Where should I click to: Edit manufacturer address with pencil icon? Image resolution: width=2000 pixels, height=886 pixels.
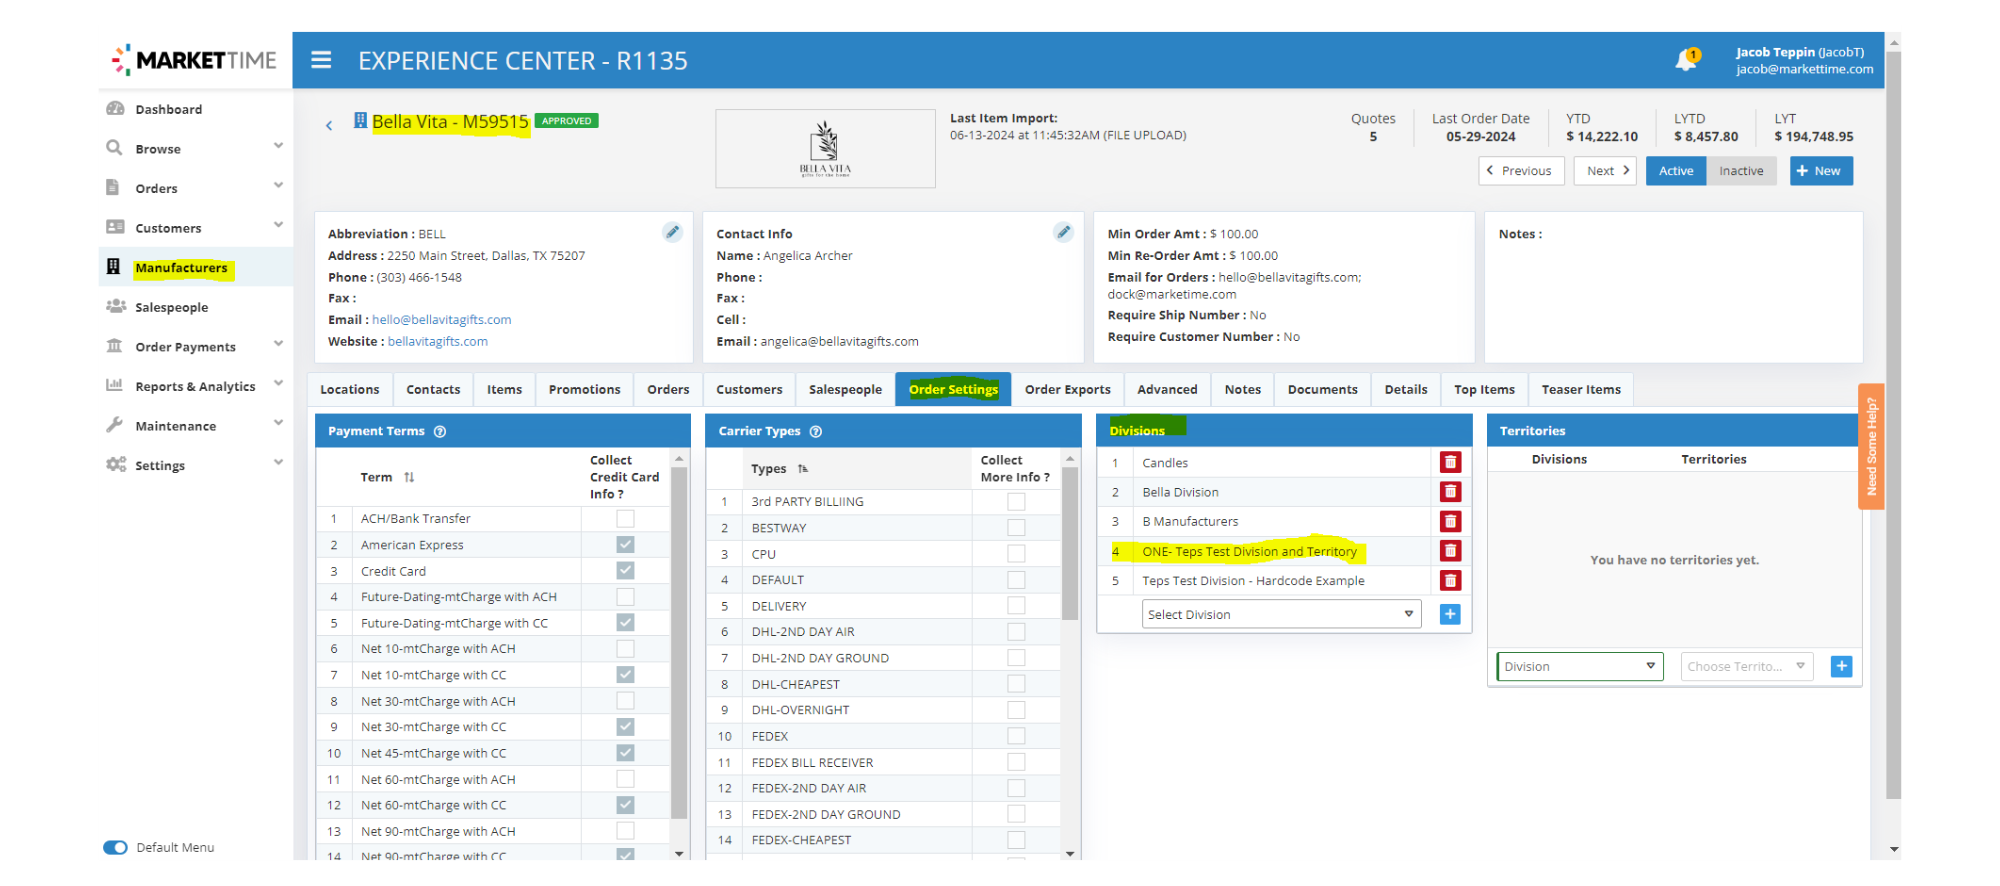673,232
